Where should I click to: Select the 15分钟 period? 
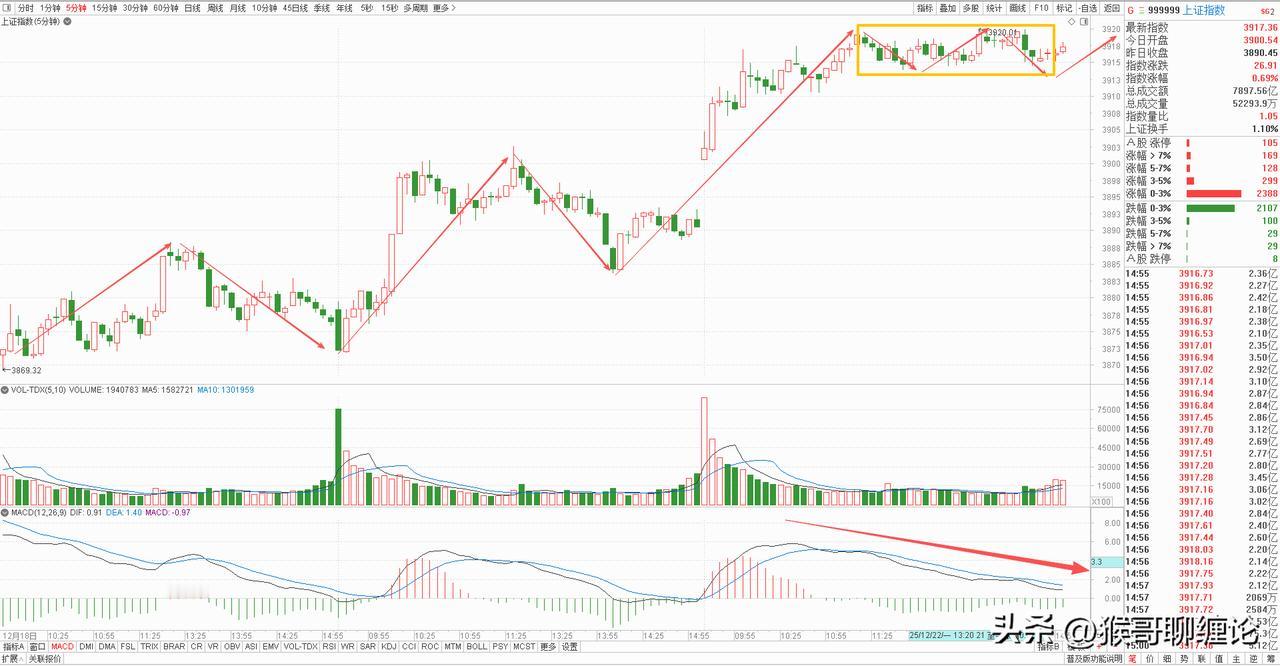(105, 8)
